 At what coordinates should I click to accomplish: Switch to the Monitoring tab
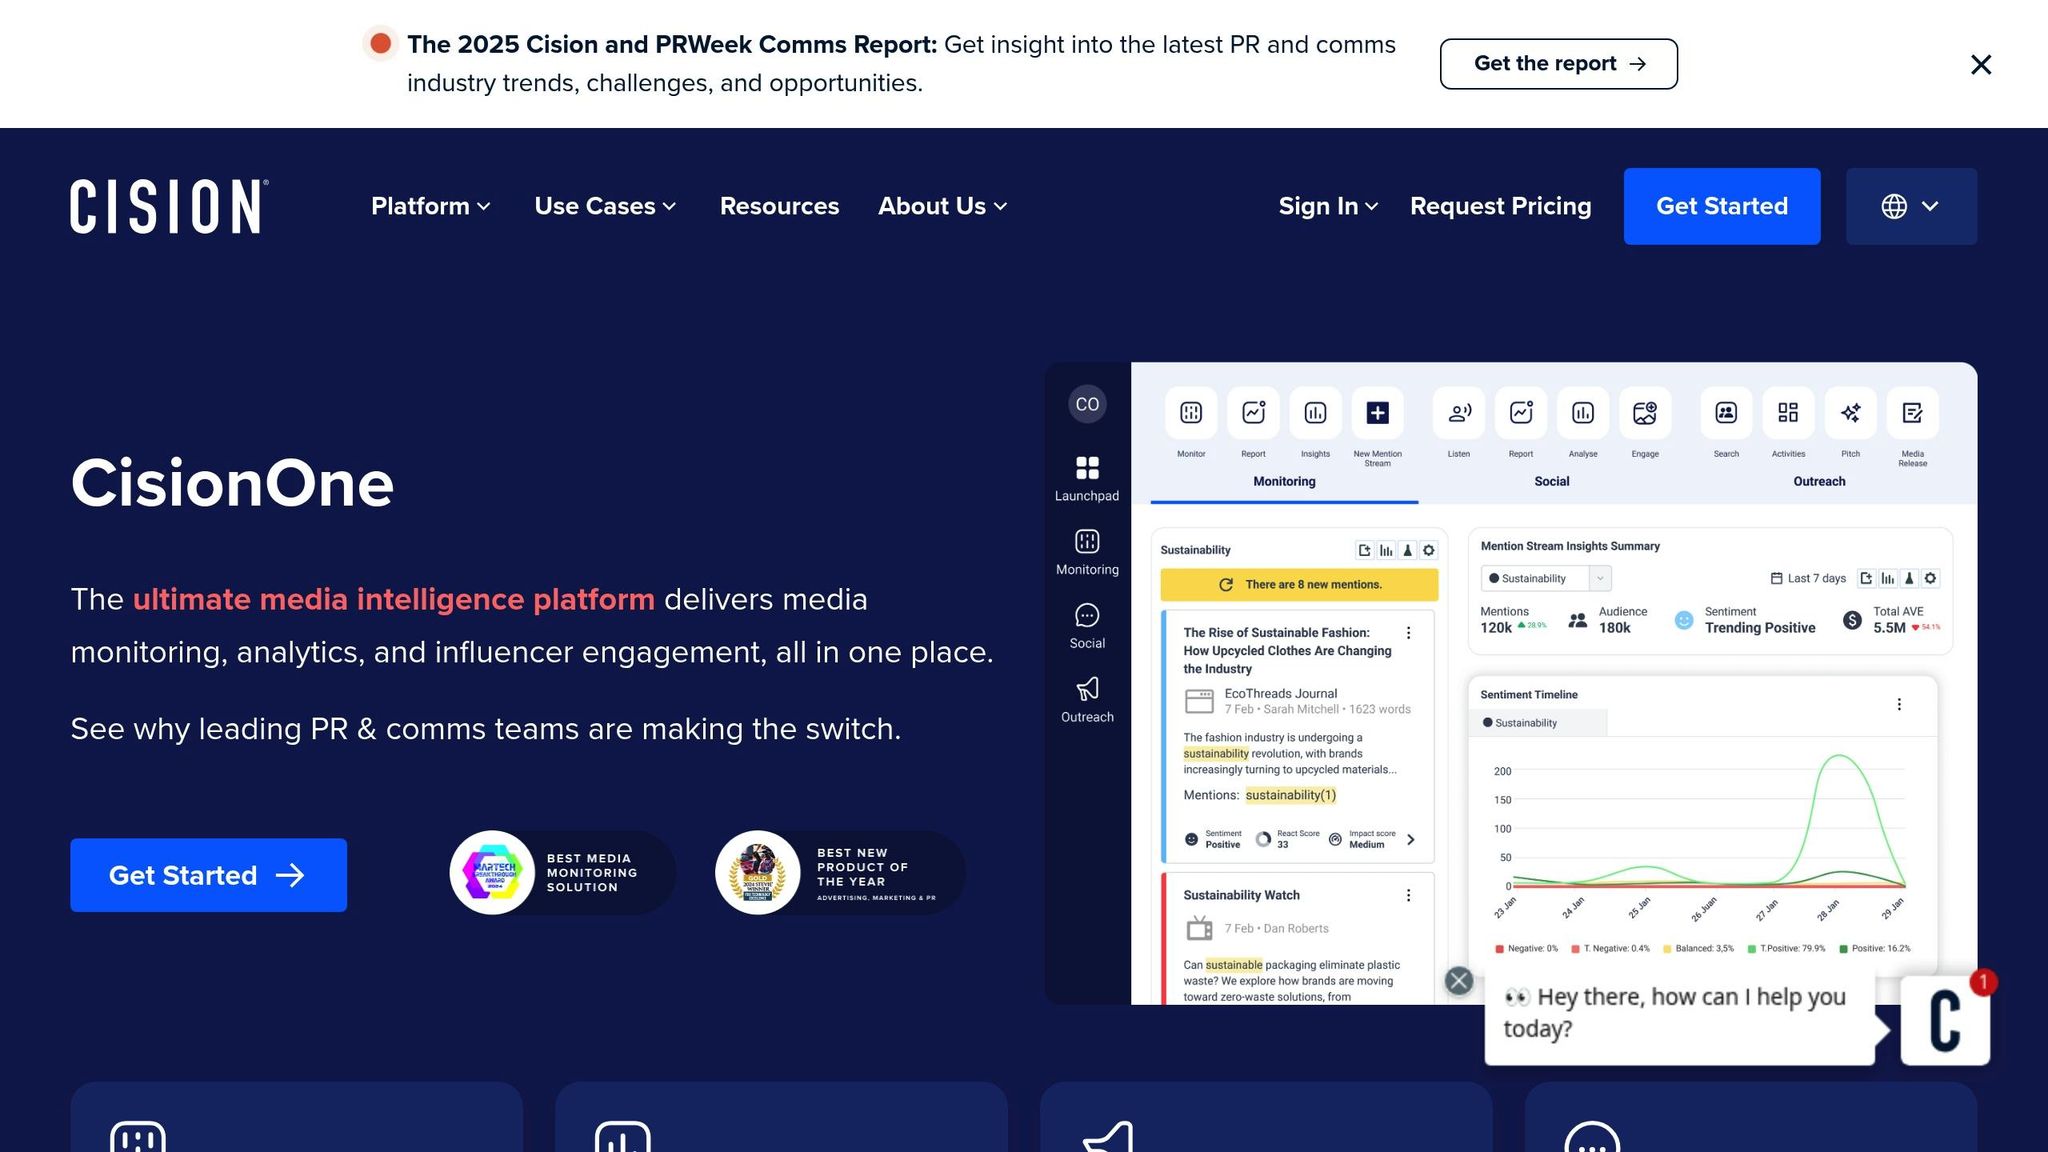1284,482
